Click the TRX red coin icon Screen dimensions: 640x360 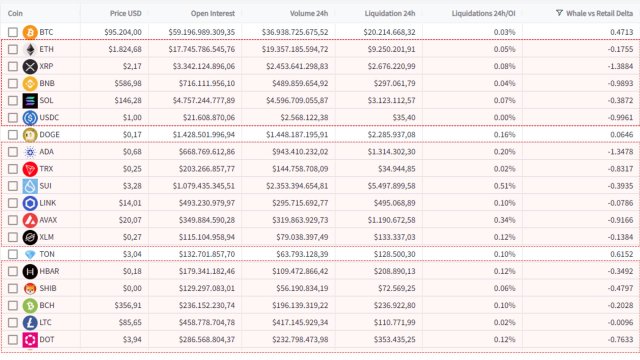[30, 169]
